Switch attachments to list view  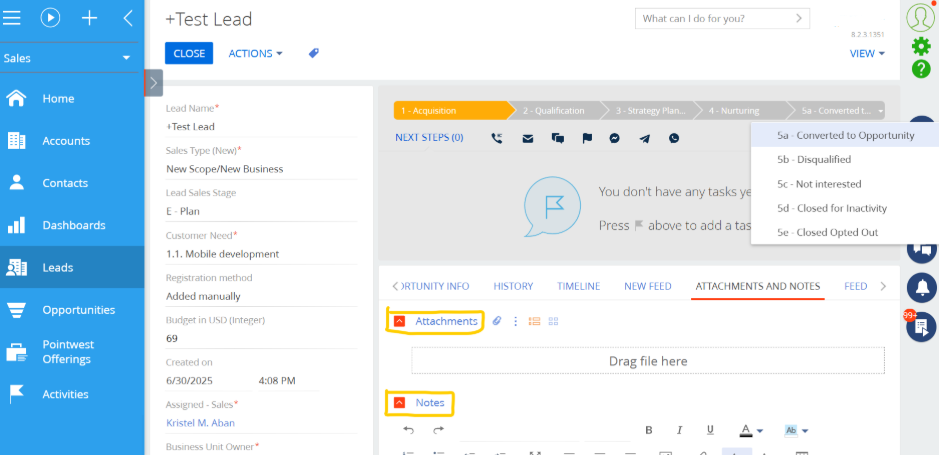point(534,321)
